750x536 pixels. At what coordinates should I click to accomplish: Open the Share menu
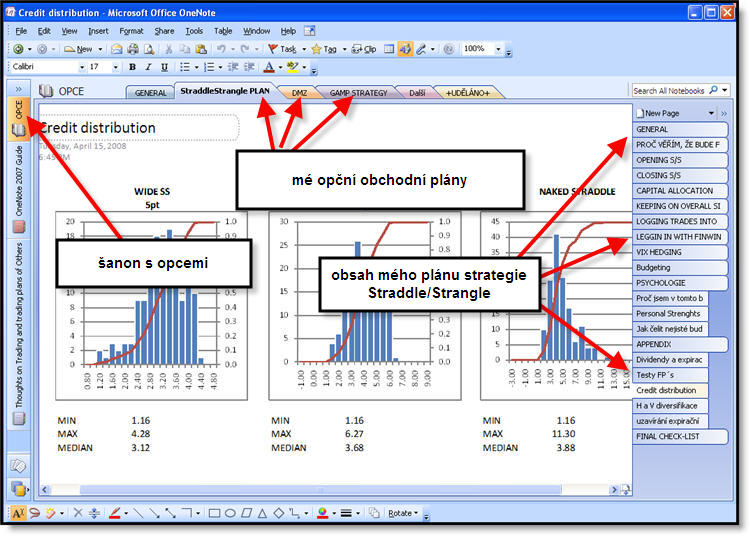pyautogui.click(x=164, y=31)
